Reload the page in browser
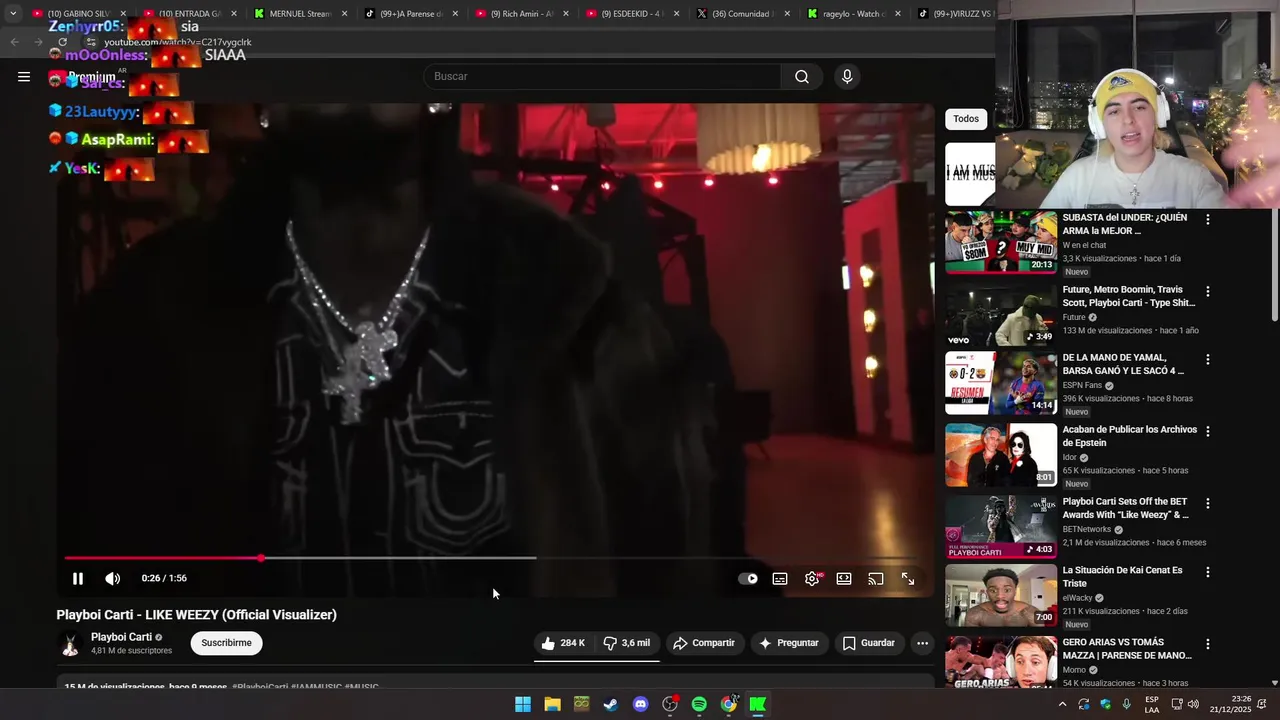The image size is (1280, 720). [x=62, y=42]
